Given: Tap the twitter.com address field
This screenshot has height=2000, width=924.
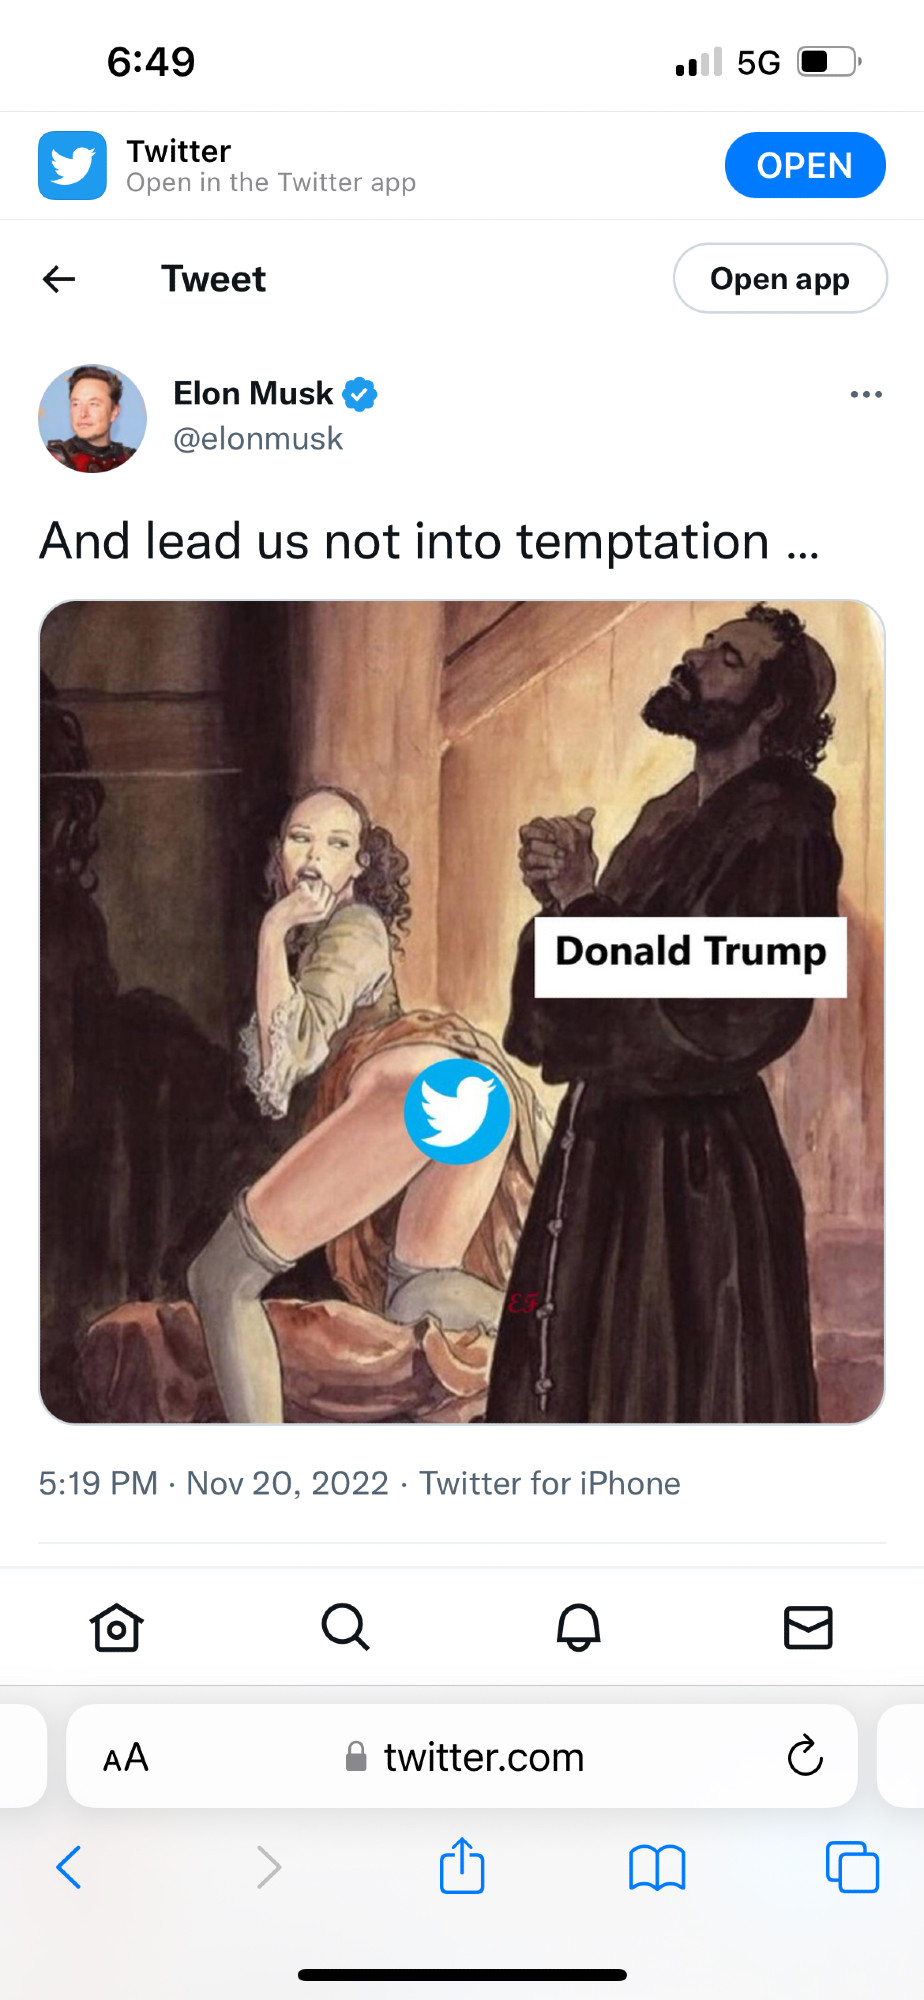Looking at the screenshot, I should tap(462, 1757).
